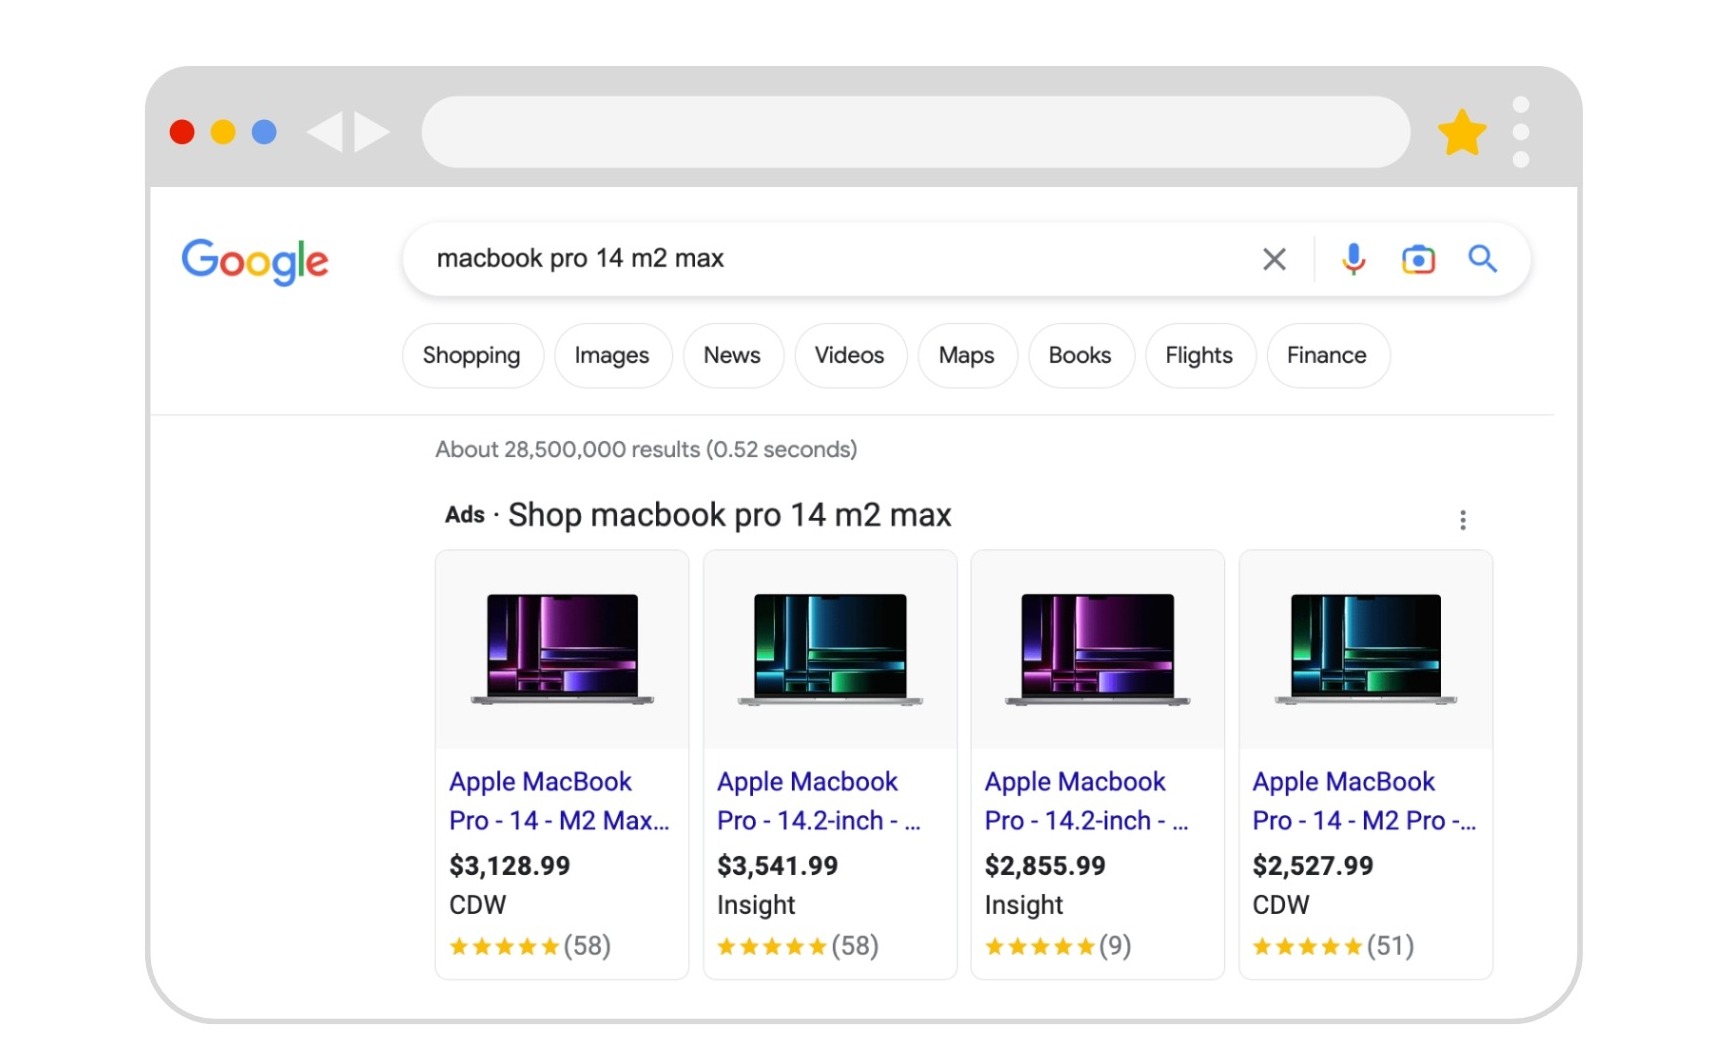The image size is (1724, 1061).
Task: Open the $3,541.99 MacBook Pro listing title
Action: (x=819, y=801)
